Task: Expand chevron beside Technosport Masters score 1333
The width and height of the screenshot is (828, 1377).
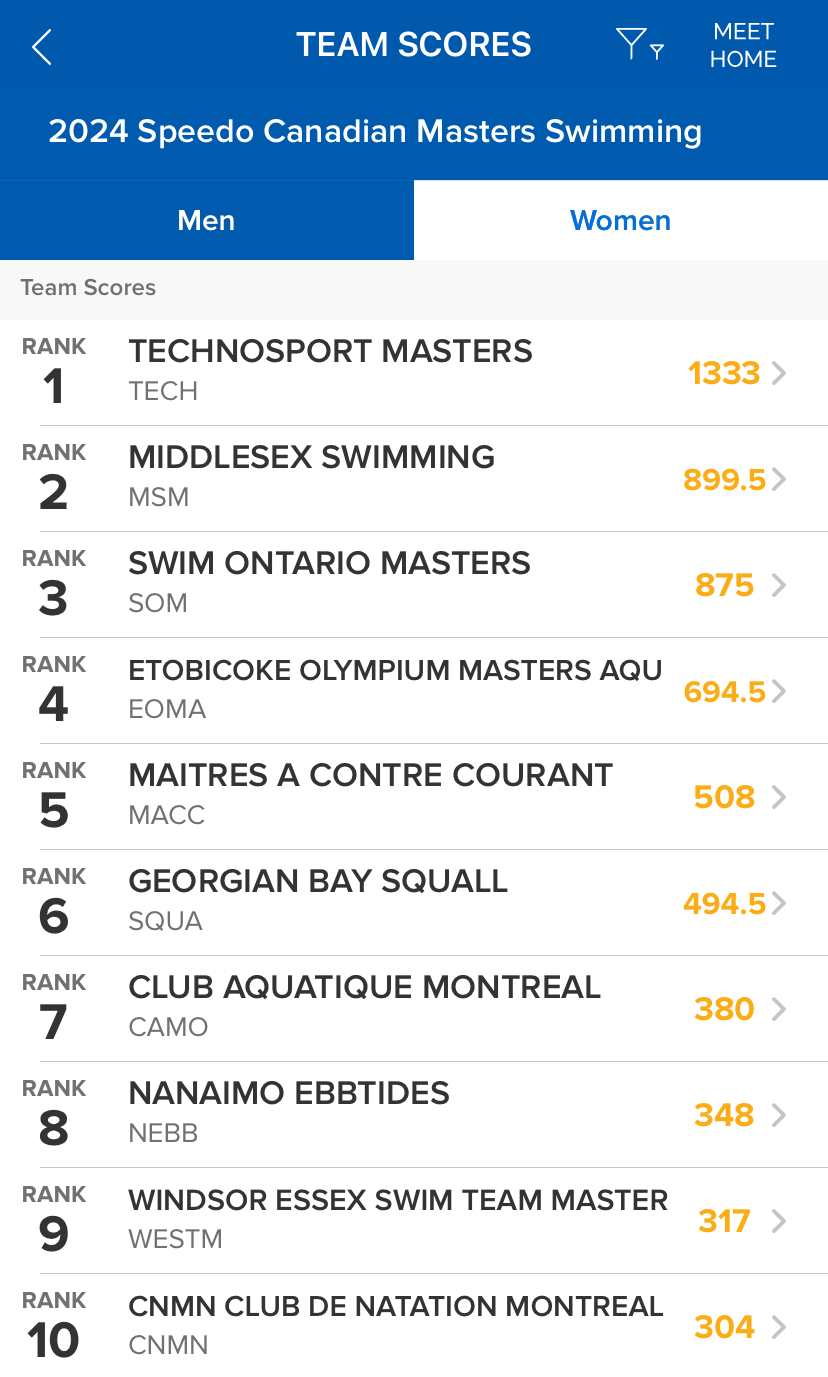Action: [x=779, y=373]
